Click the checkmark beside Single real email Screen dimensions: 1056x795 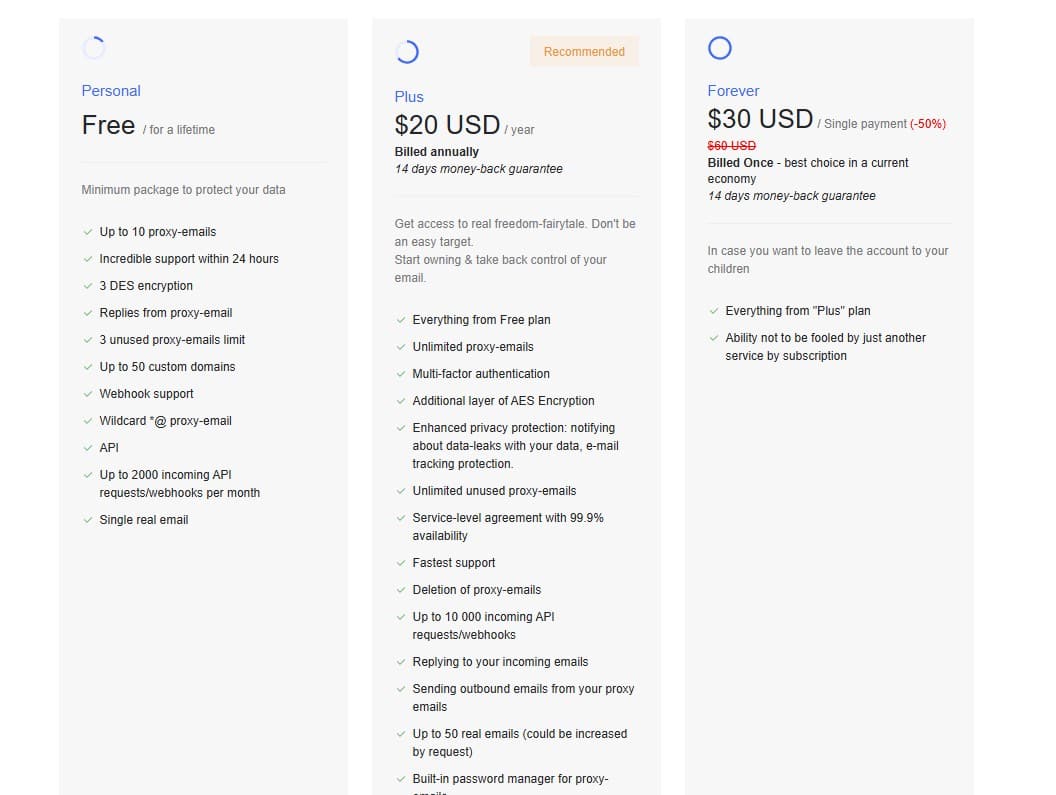[87, 520]
